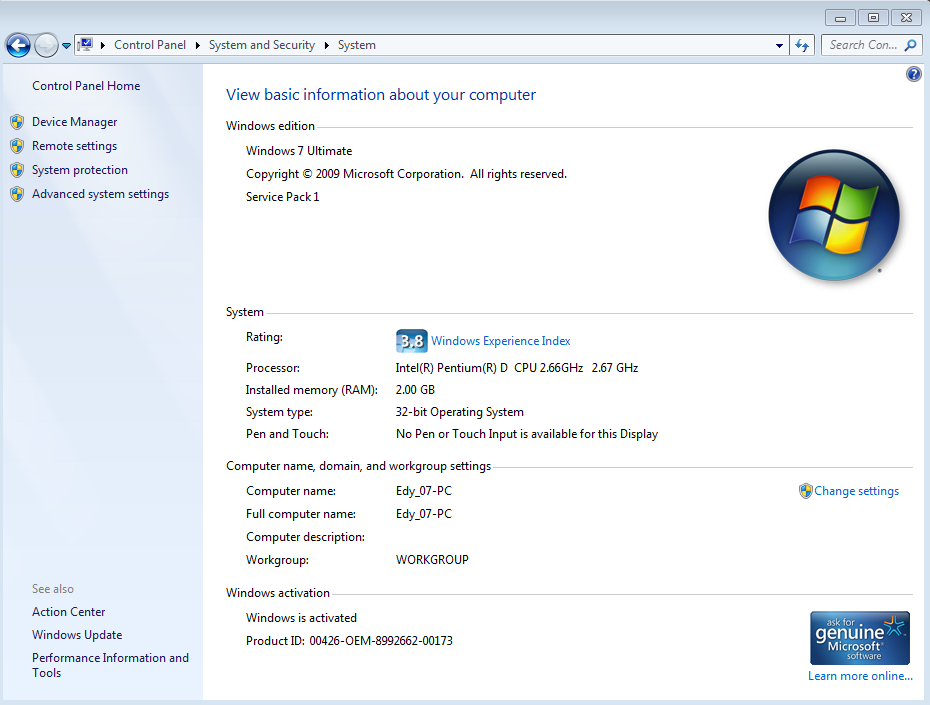Open Device Manager link
The image size is (930, 705).
pyautogui.click(x=75, y=122)
